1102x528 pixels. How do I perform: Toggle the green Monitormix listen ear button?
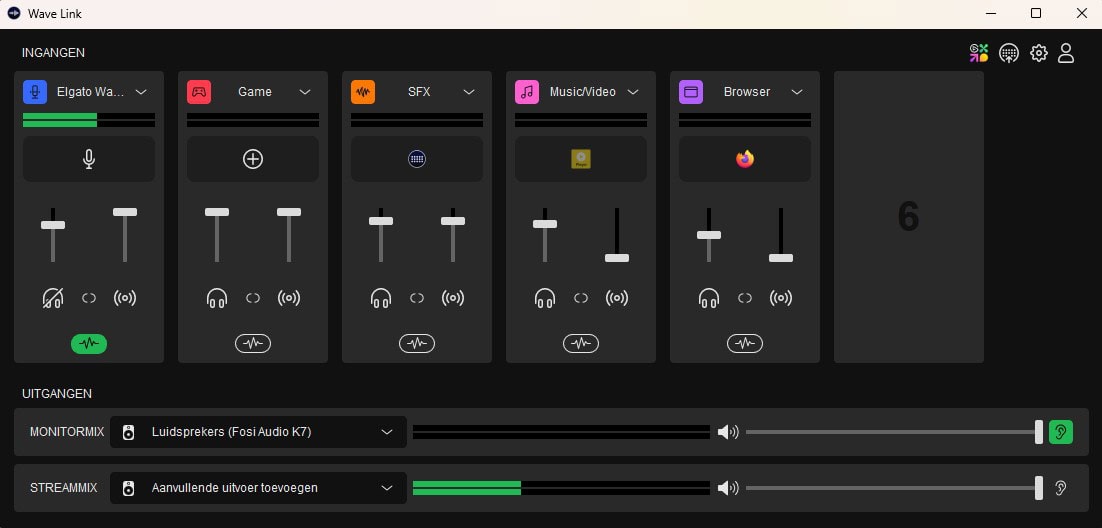click(x=1061, y=432)
